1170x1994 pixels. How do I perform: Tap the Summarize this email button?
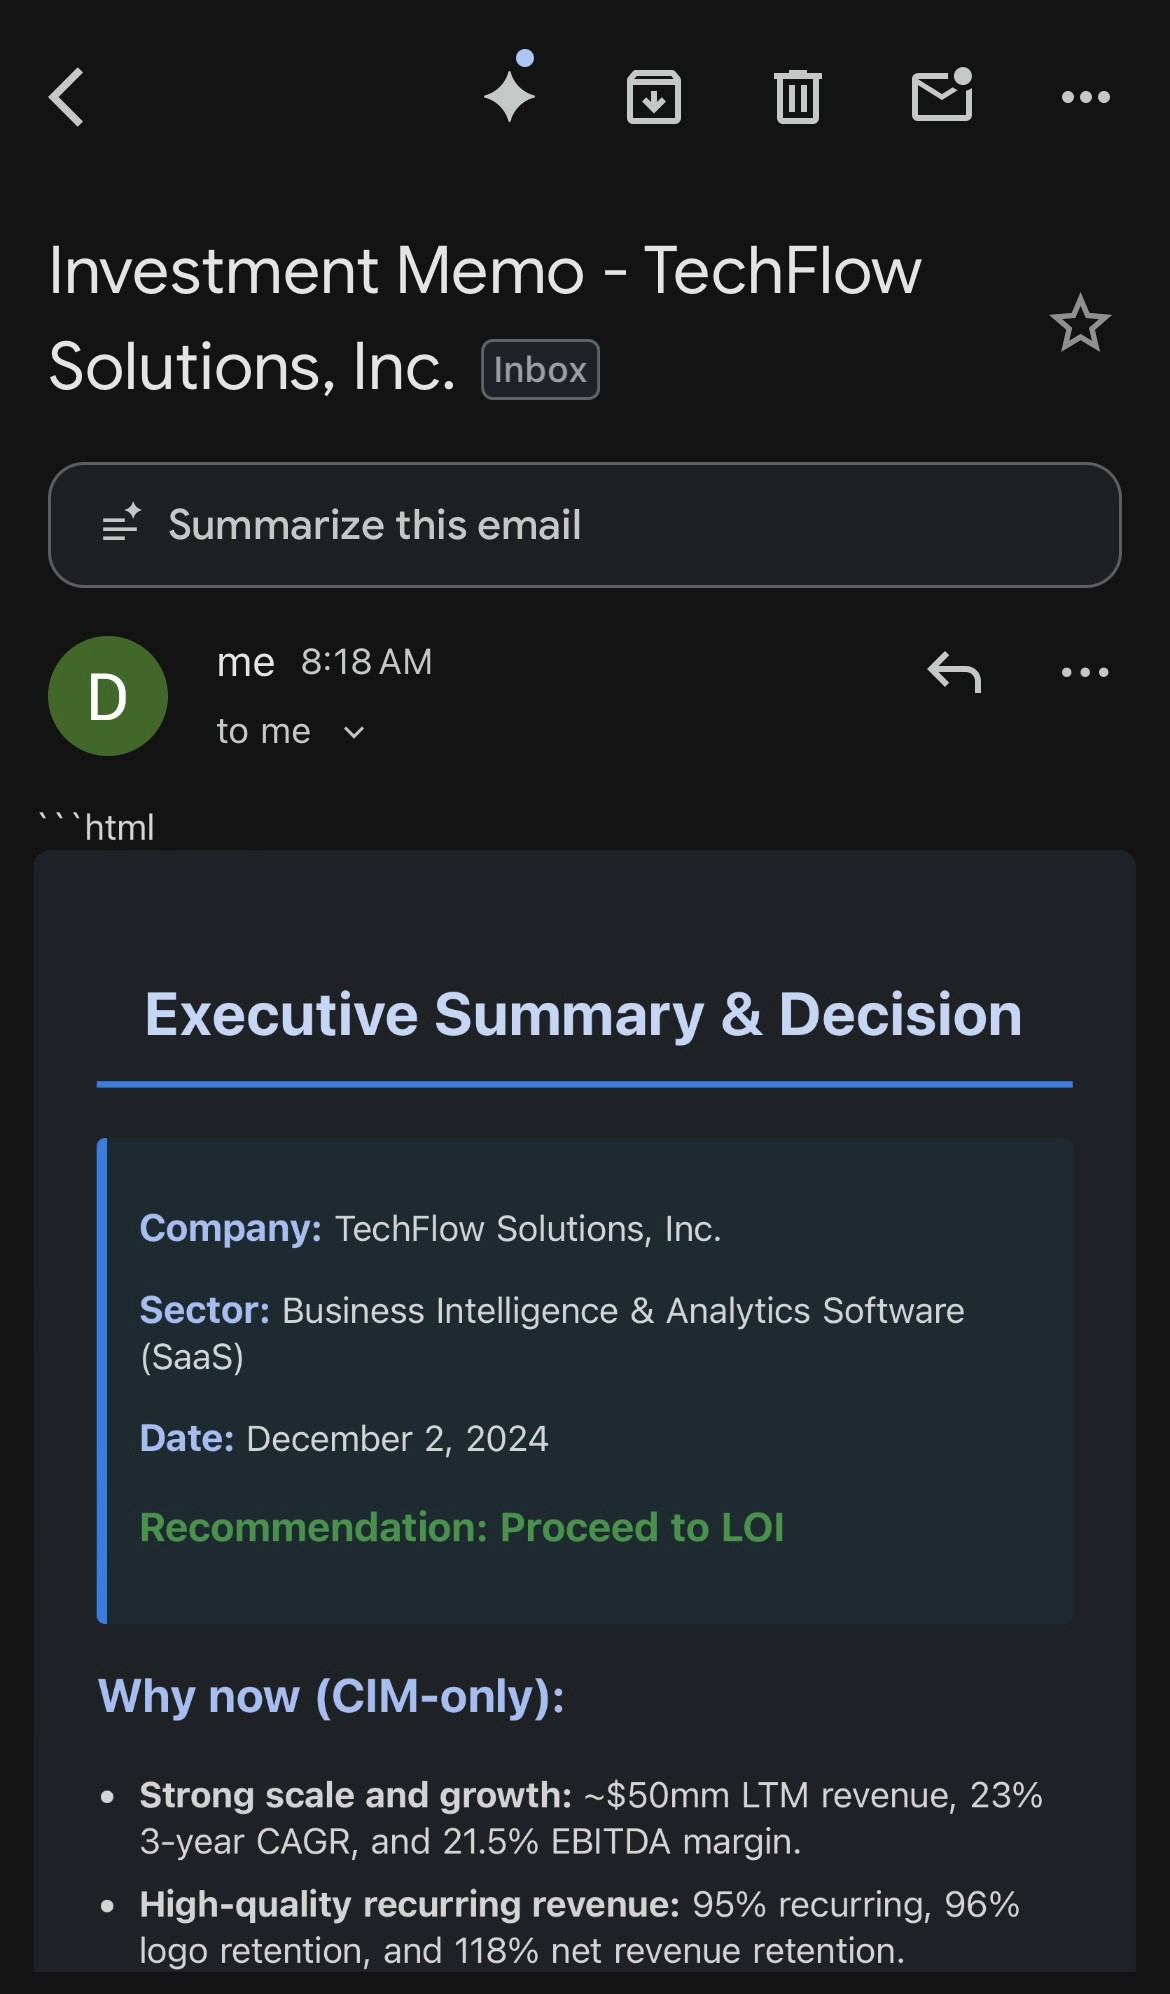click(584, 525)
